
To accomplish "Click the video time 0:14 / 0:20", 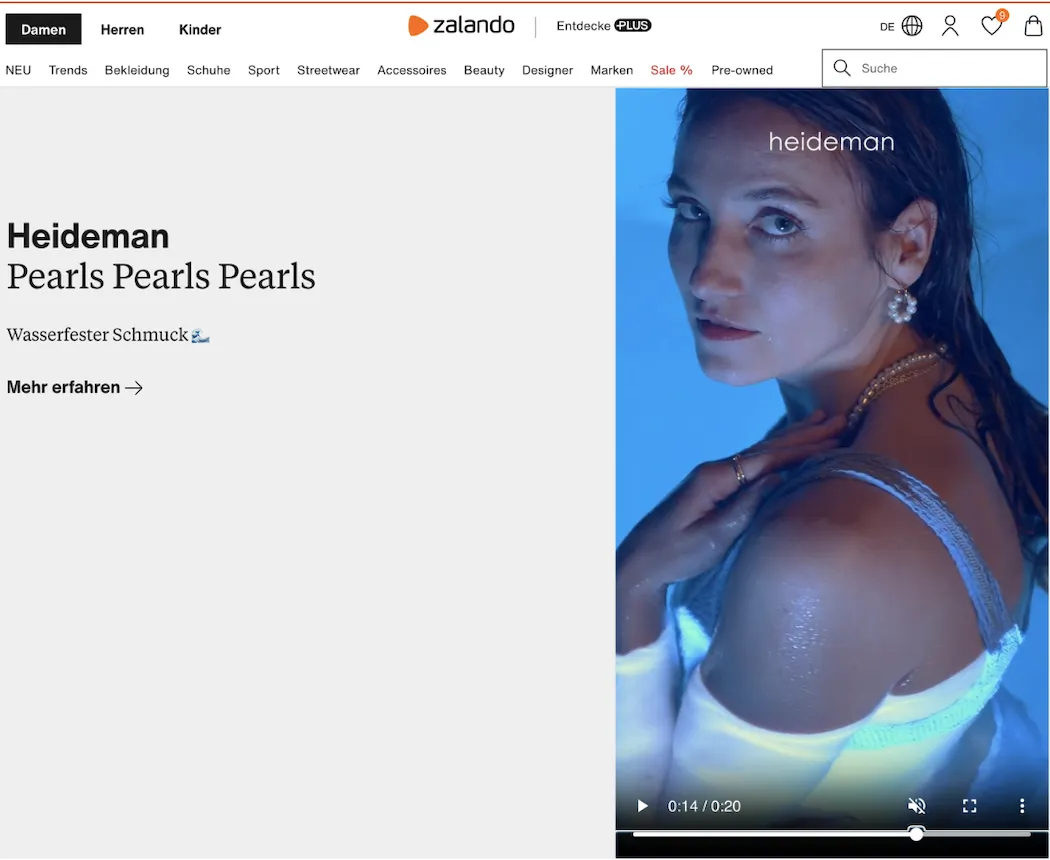I will point(704,806).
